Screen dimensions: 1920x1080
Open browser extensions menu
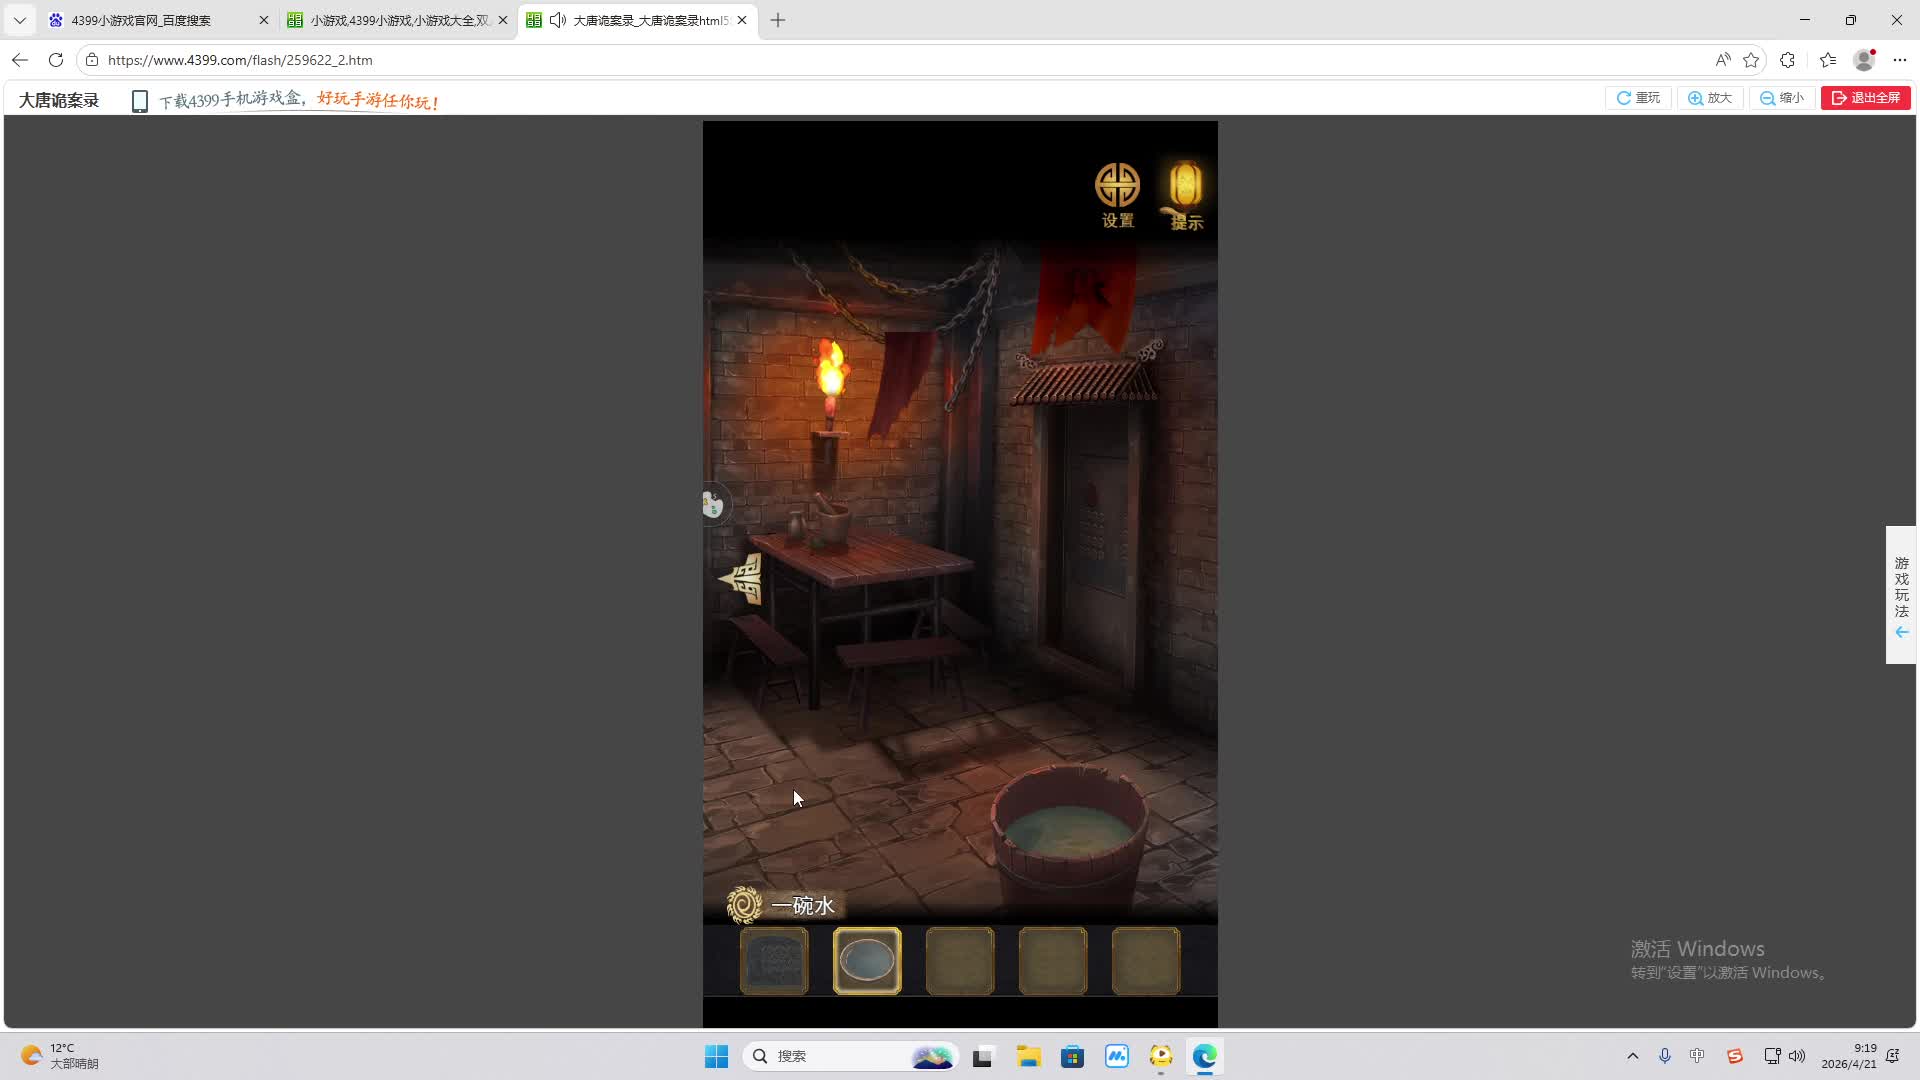click(1788, 60)
